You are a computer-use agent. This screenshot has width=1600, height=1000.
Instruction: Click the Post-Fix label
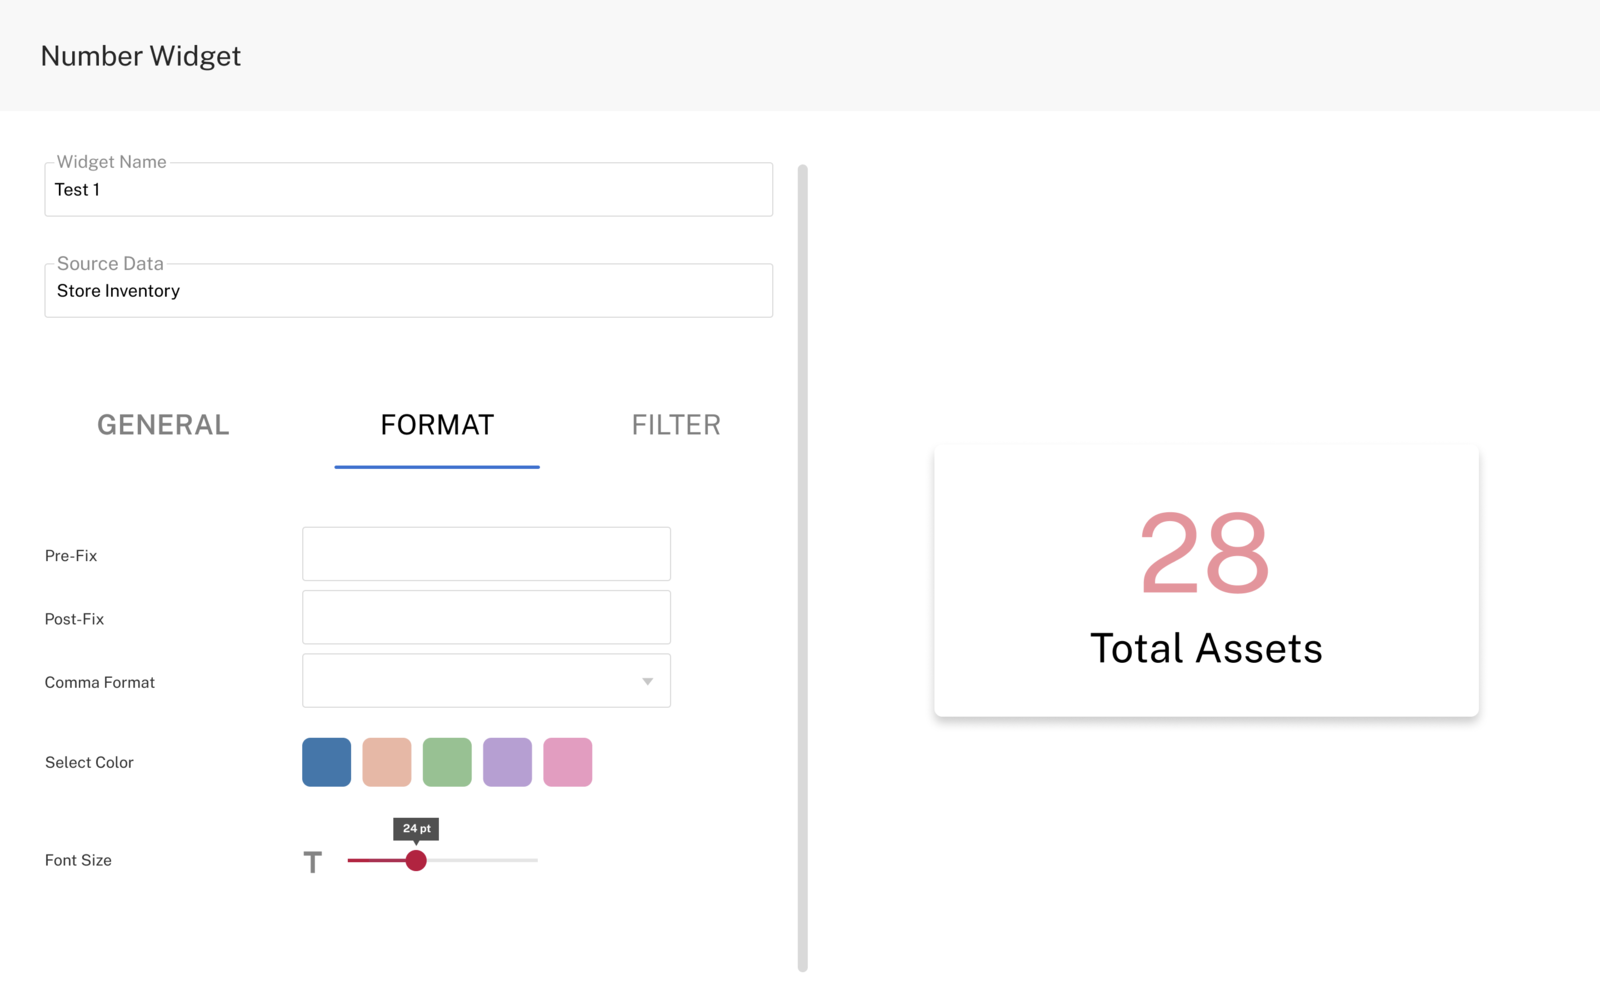(74, 619)
